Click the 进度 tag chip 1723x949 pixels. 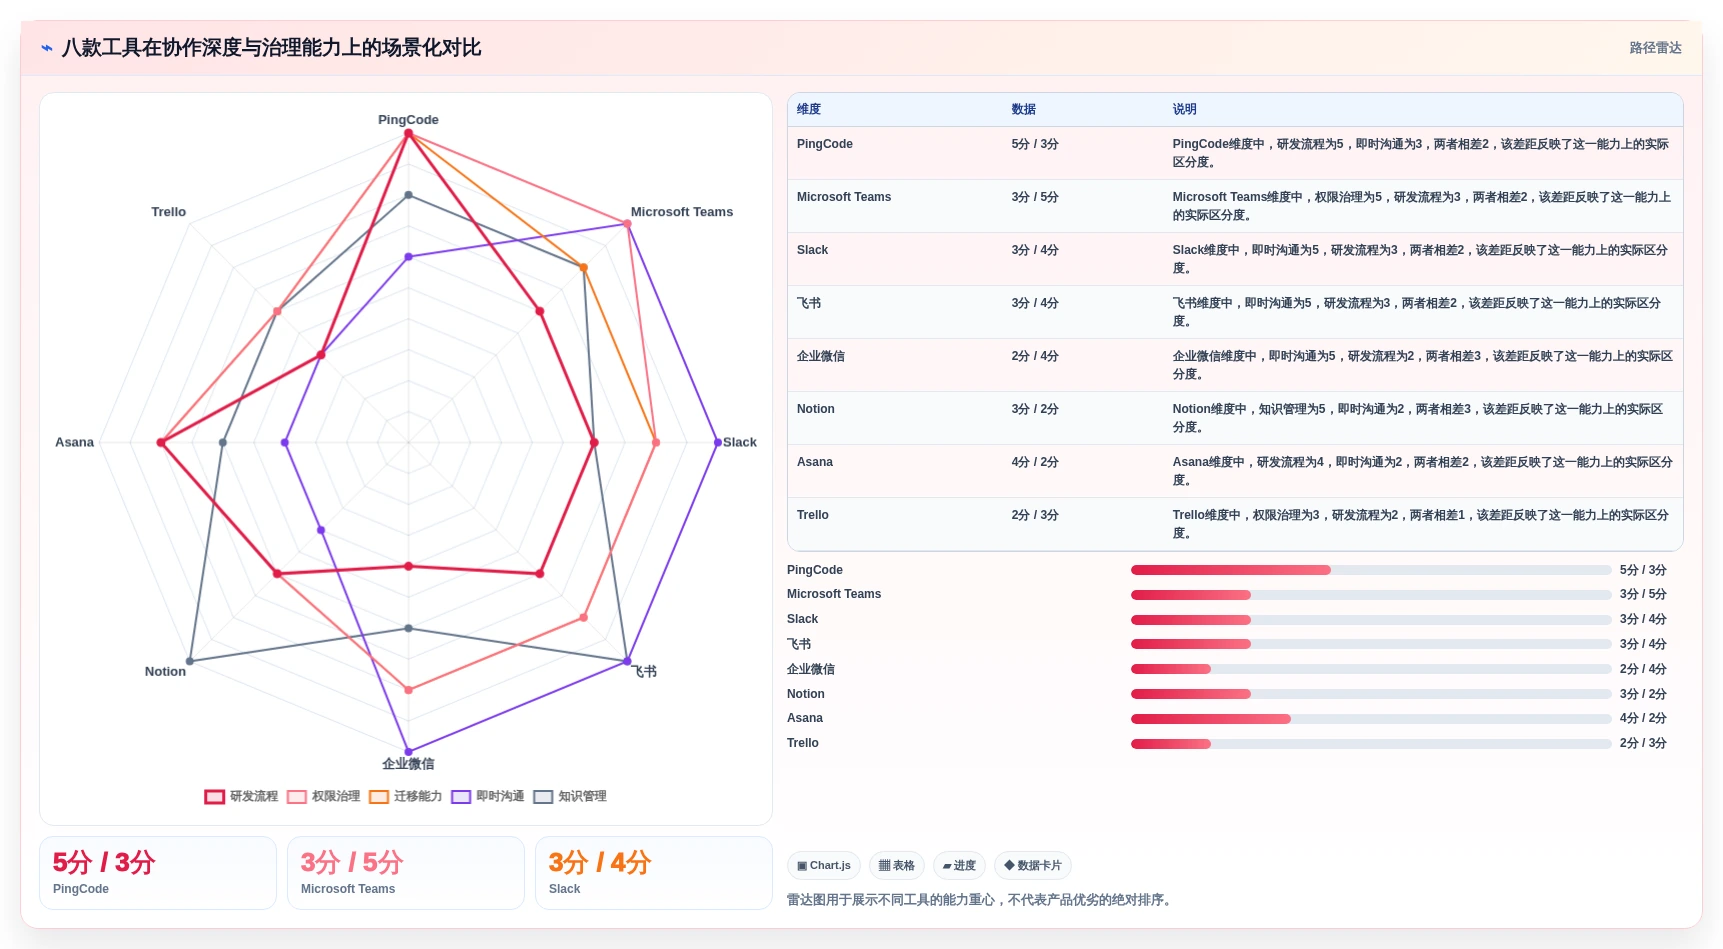click(959, 866)
